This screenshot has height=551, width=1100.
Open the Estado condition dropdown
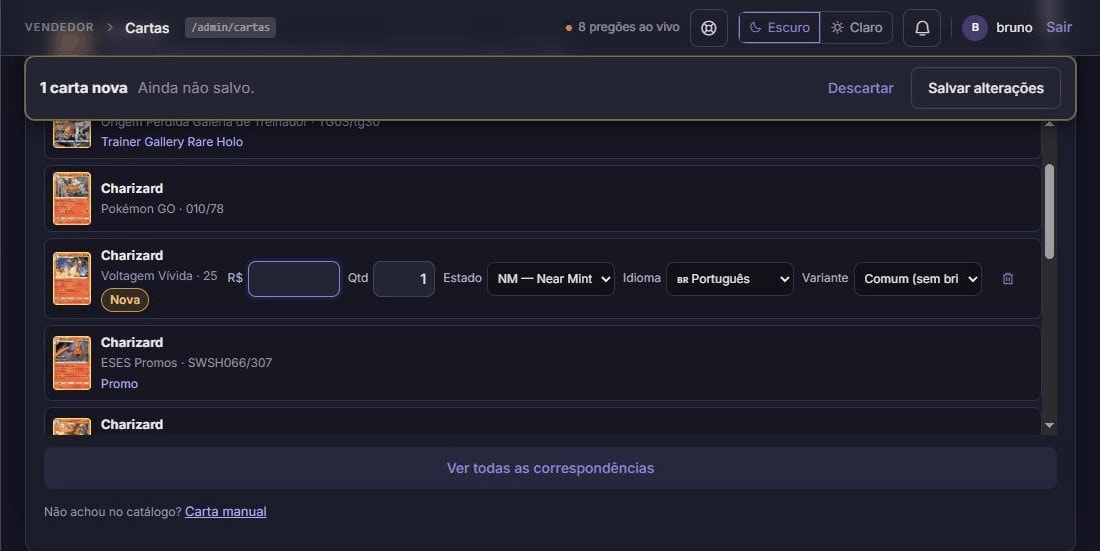pos(551,279)
